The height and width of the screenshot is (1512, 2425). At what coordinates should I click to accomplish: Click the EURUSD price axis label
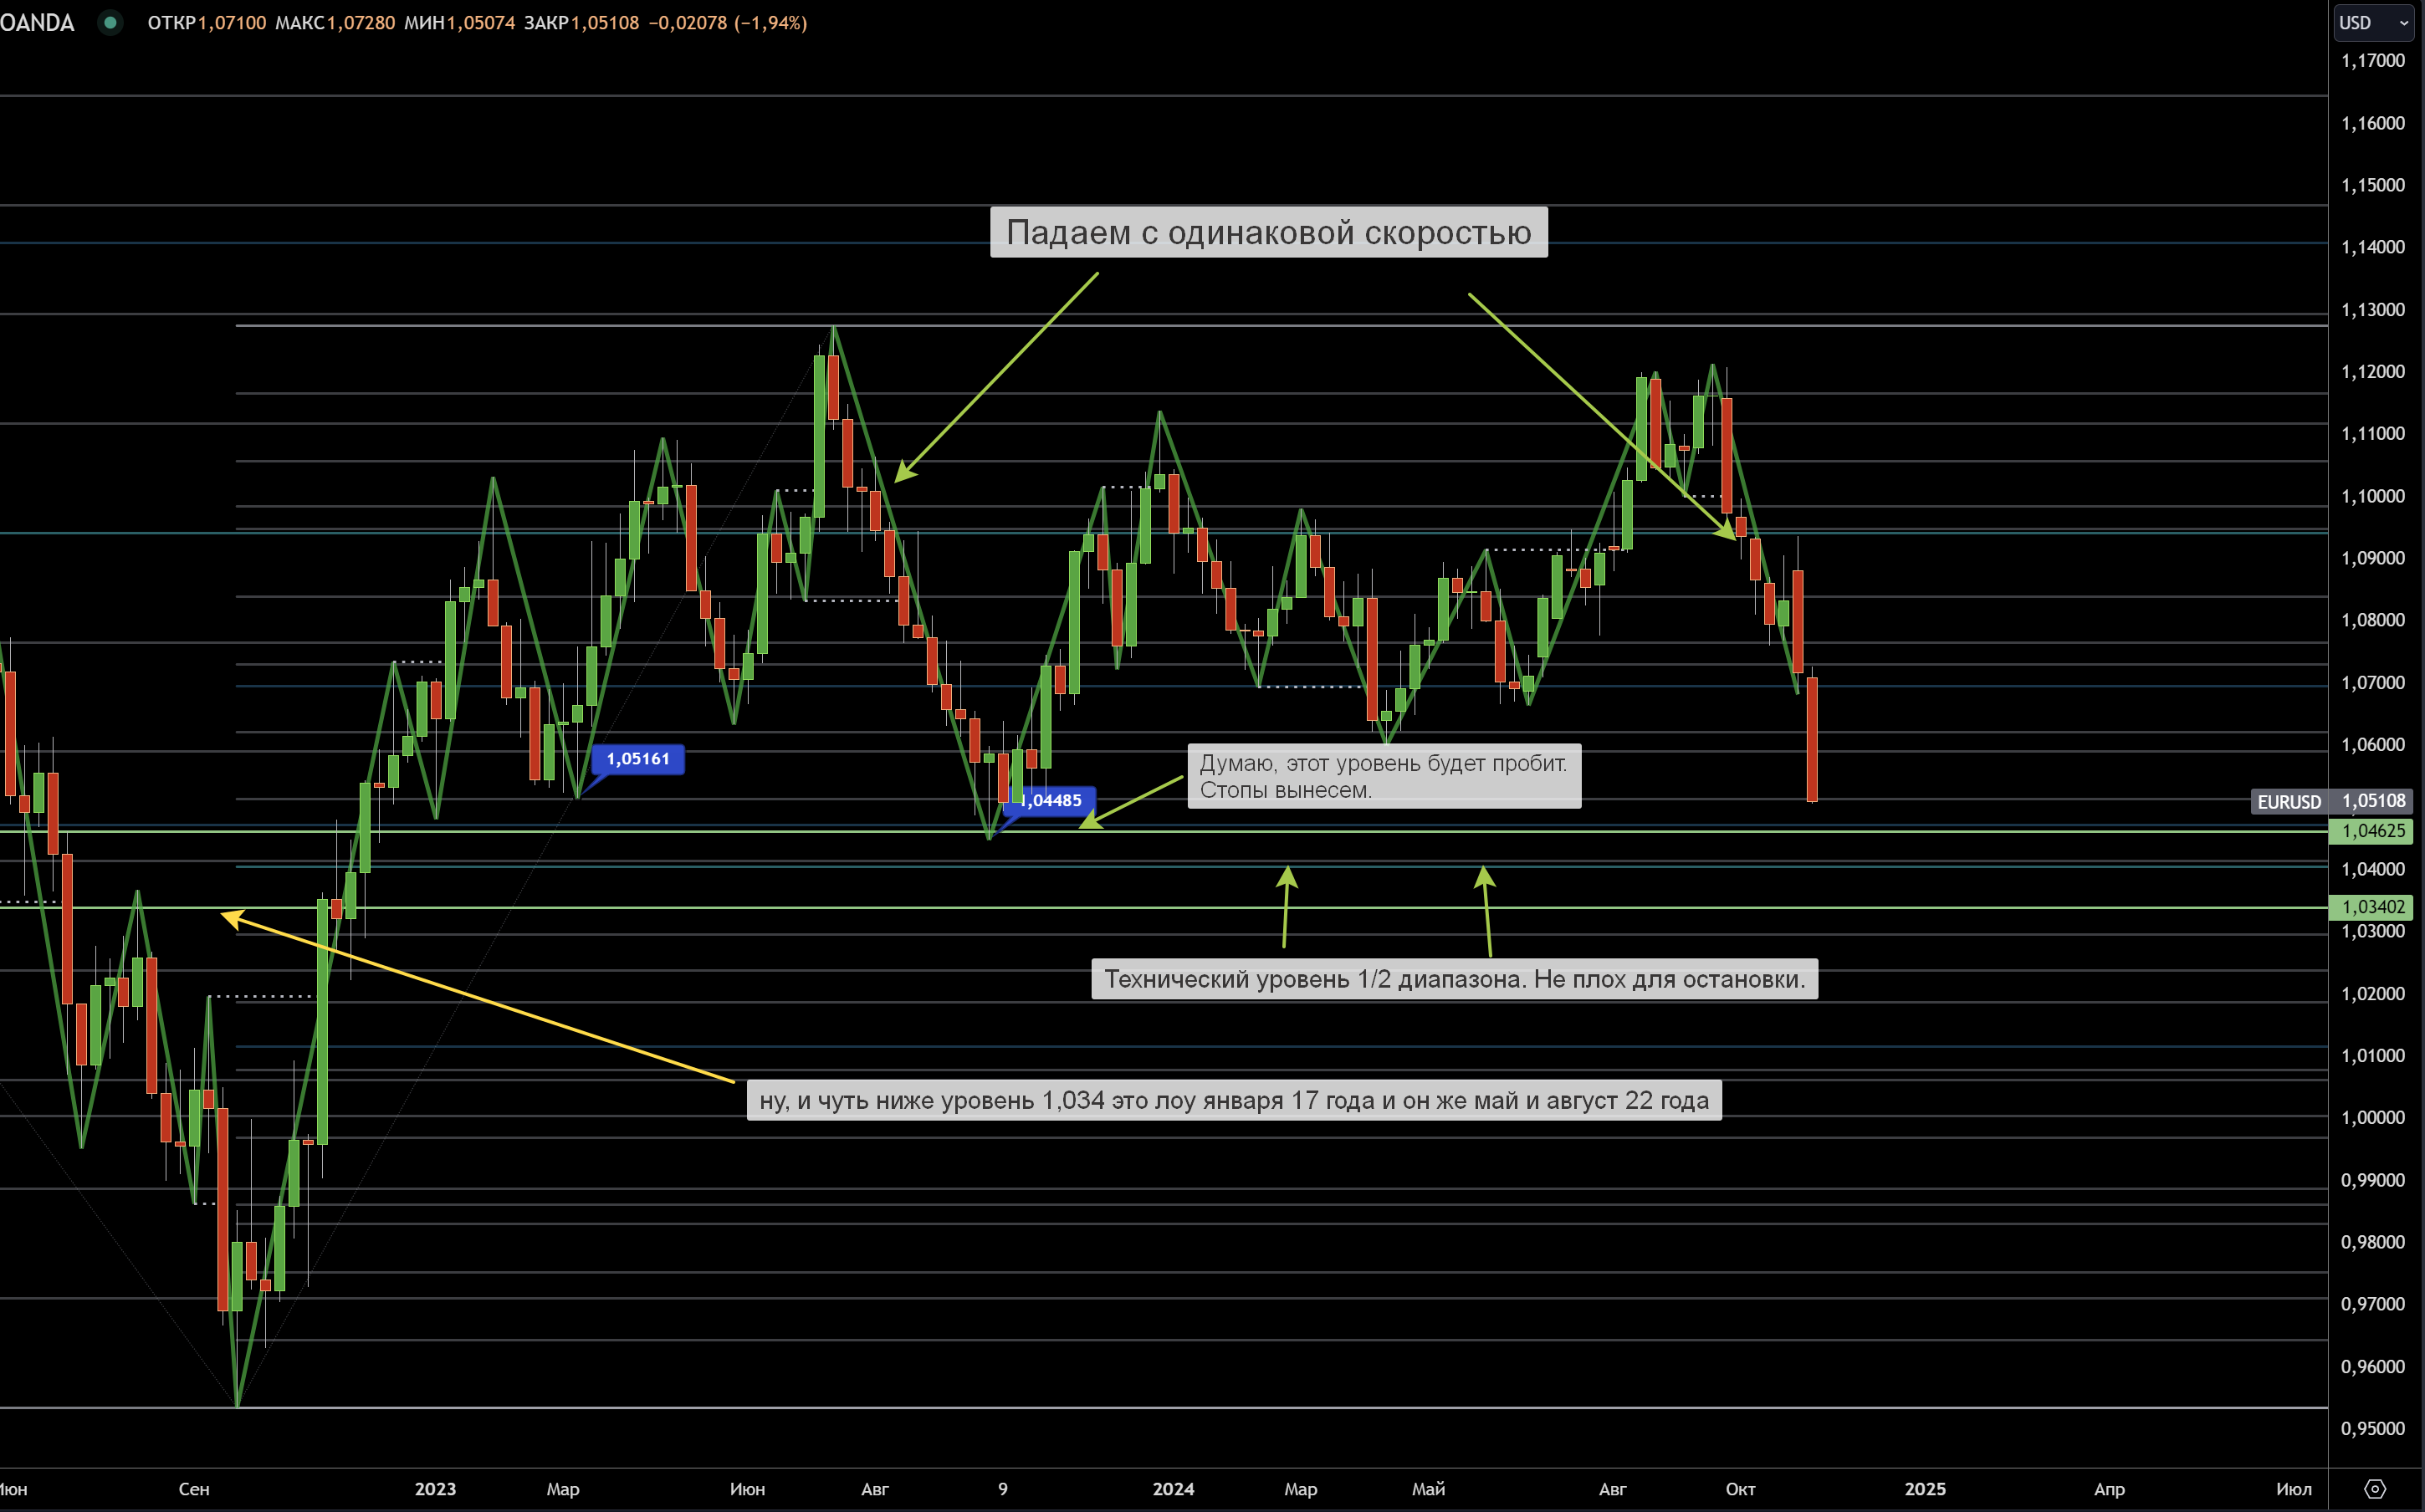[2289, 802]
